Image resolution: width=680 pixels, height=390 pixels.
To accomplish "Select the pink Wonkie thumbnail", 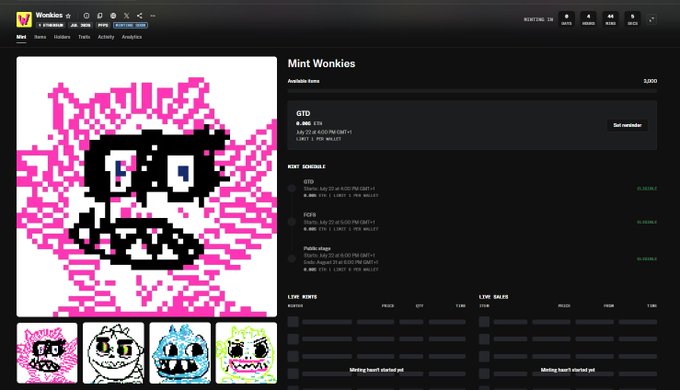I will click(47, 353).
